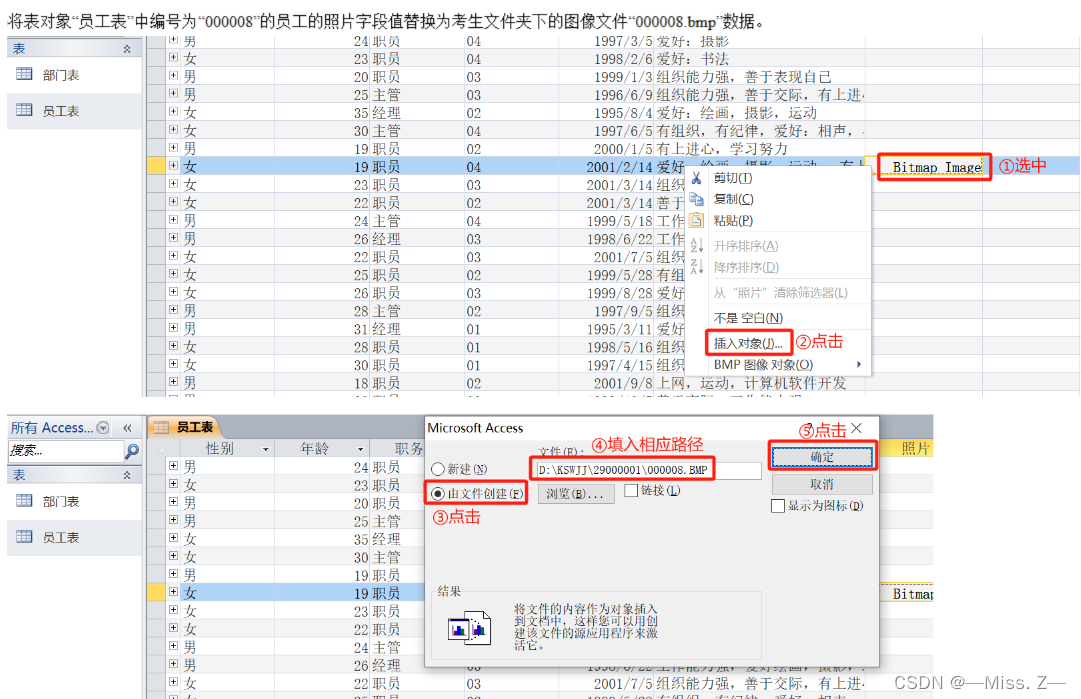
Task: Open the 性别 column filter dropdown arrow
Action: (265, 449)
